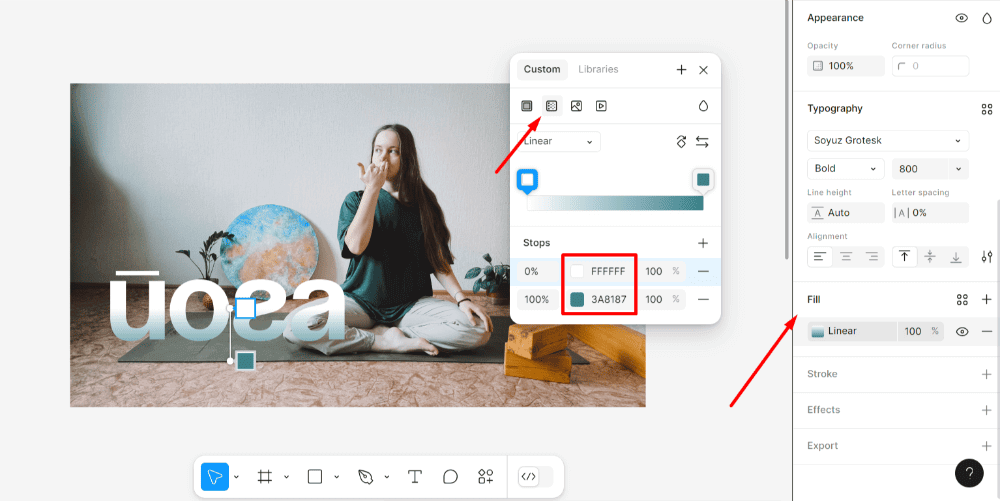
Task: Select the Frame tool
Action: pyautogui.click(x=265, y=477)
